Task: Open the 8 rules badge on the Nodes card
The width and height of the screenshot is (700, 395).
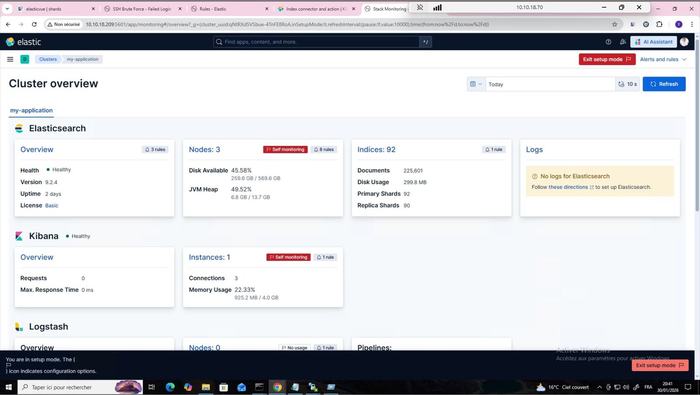Action: [324, 150]
